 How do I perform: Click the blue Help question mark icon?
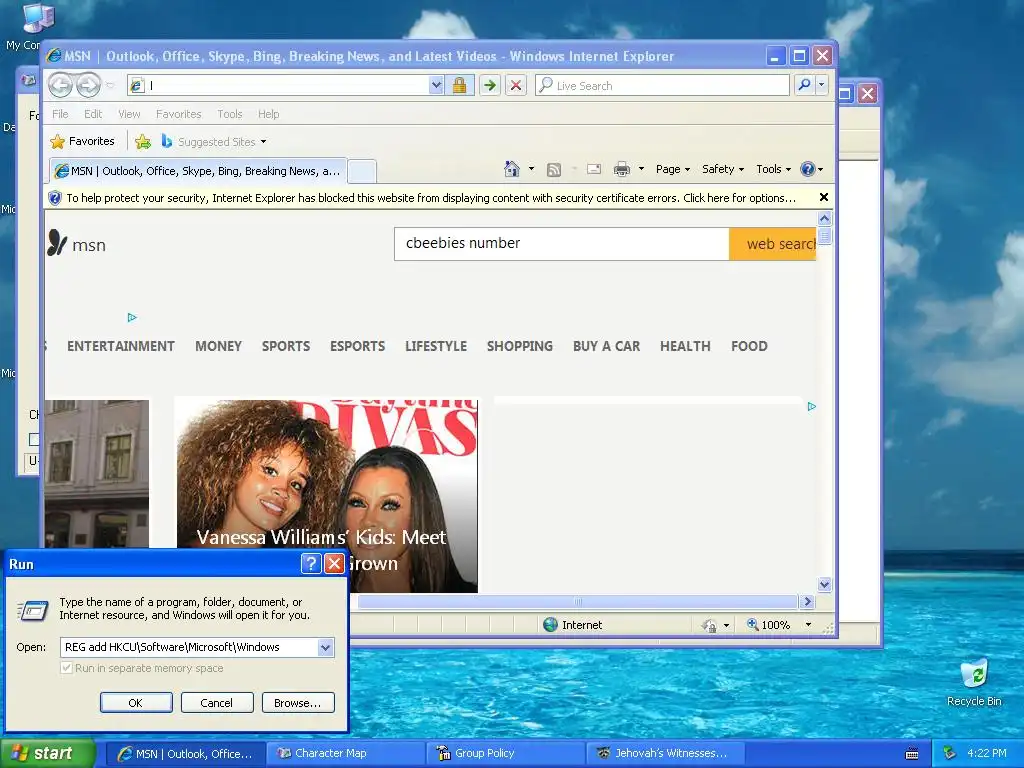point(808,169)
